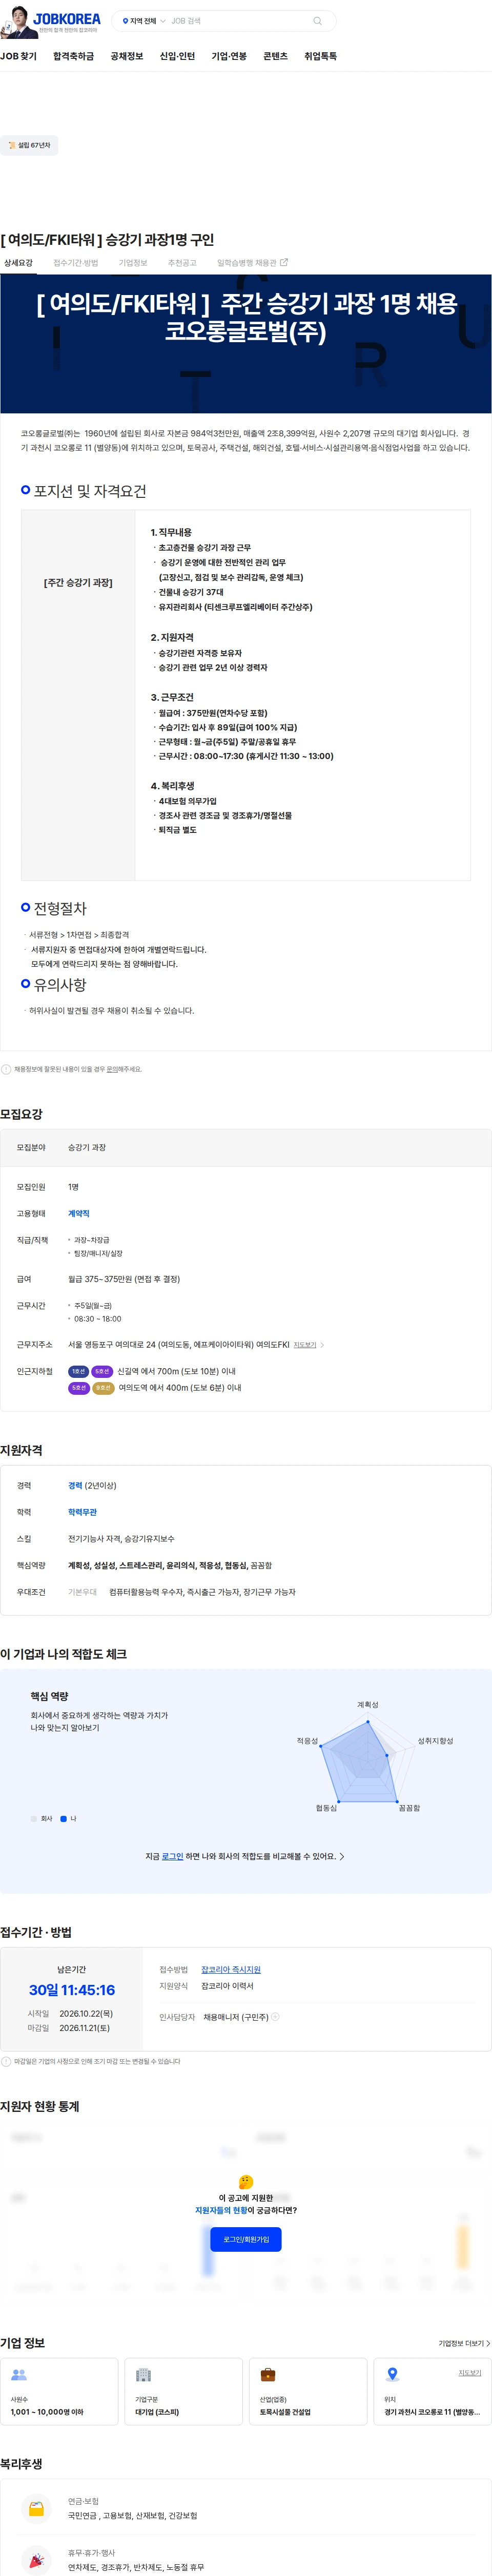Select the 기업정보 tab
Viewport: 492px width, 2576px height.
click(133, 263)
